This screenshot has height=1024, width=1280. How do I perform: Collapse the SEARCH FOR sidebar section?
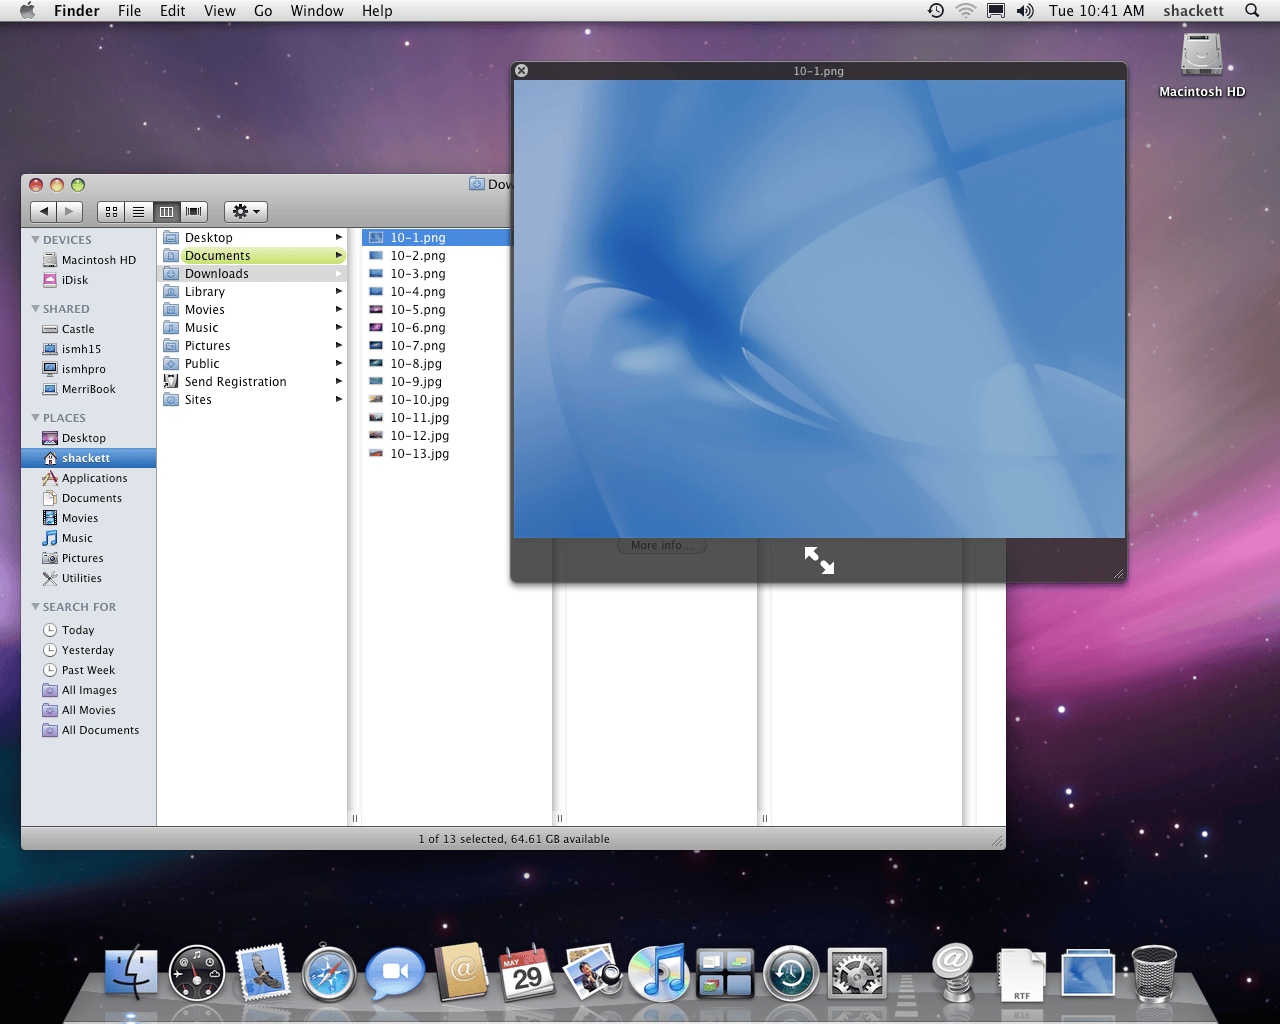point(36,607)
